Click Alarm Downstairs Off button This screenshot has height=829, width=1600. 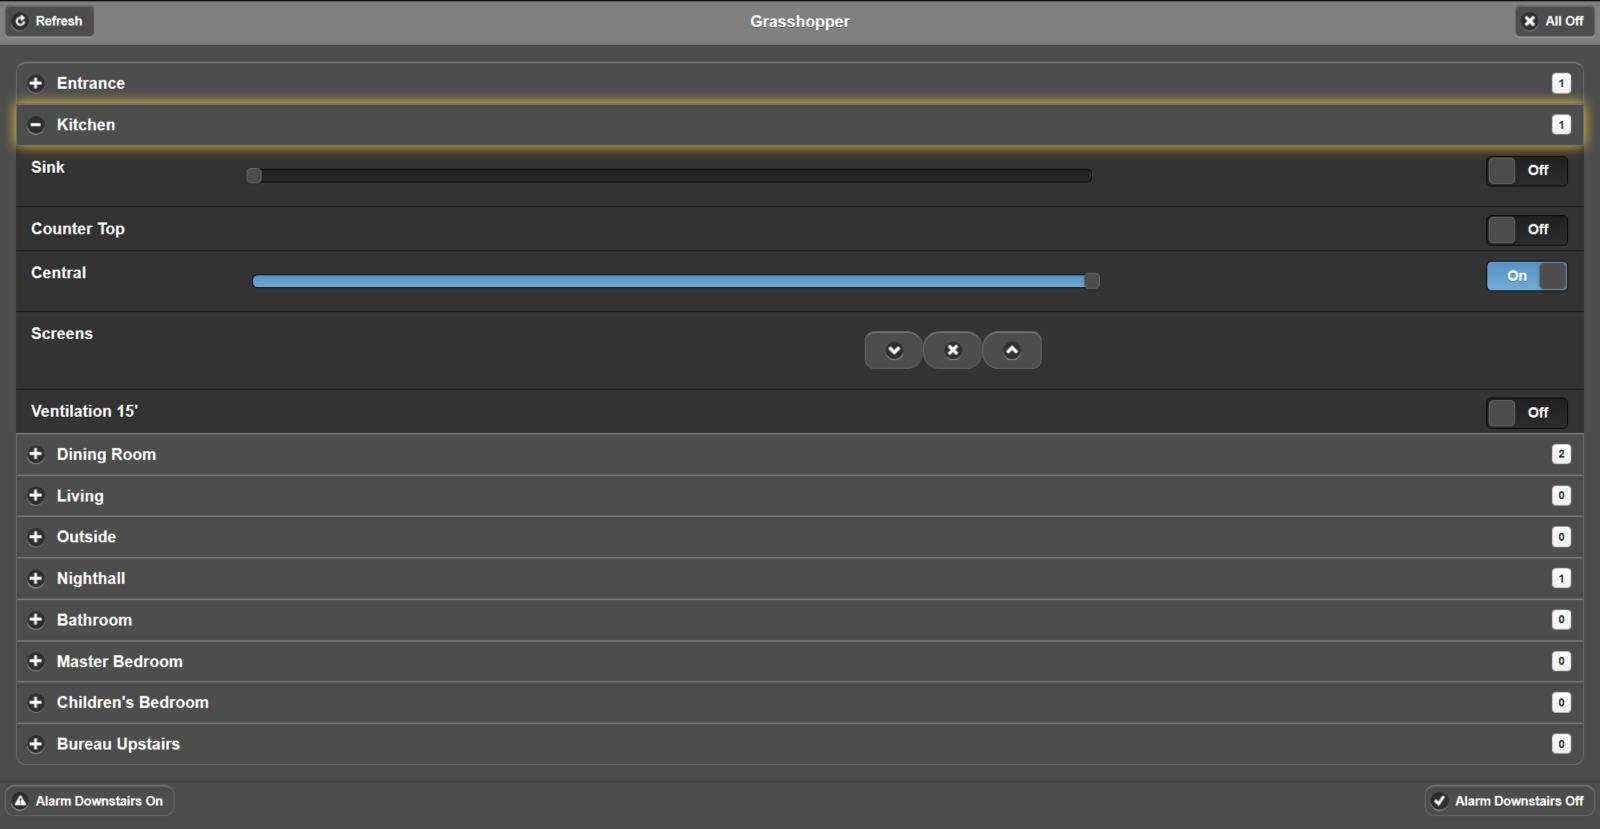click(x=1509, y=801)
